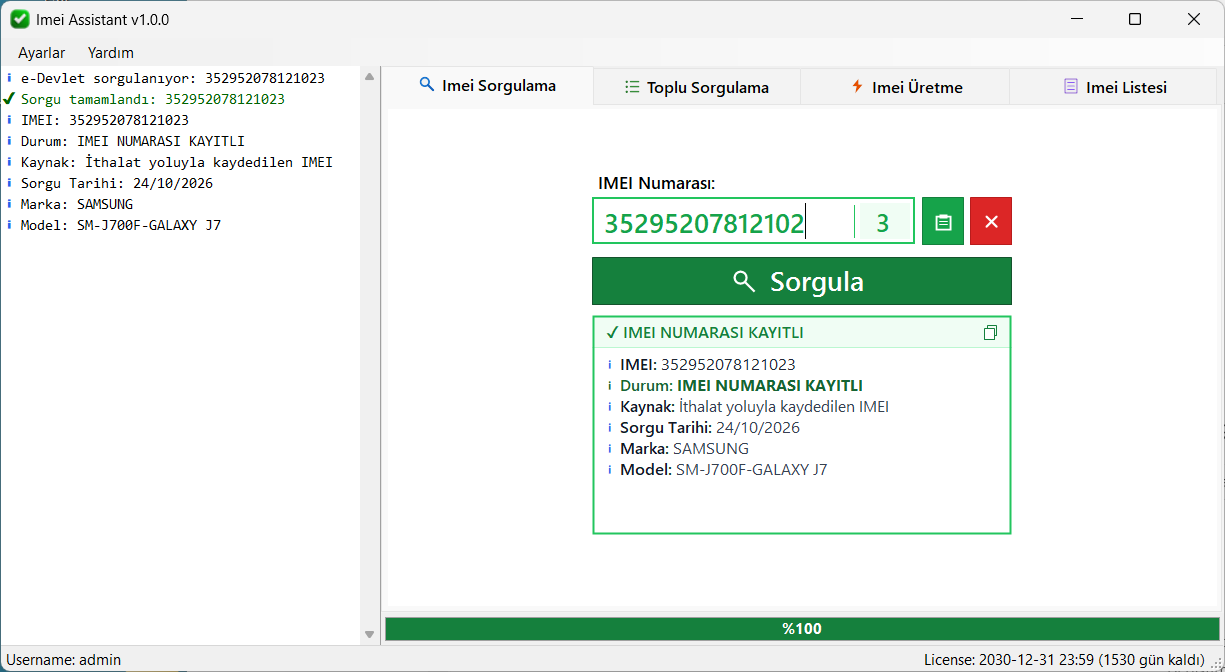Select log line 'Marka: SAMSUNG'
The width and height of the screenshot is (1225, 672).
click(77, 204)
